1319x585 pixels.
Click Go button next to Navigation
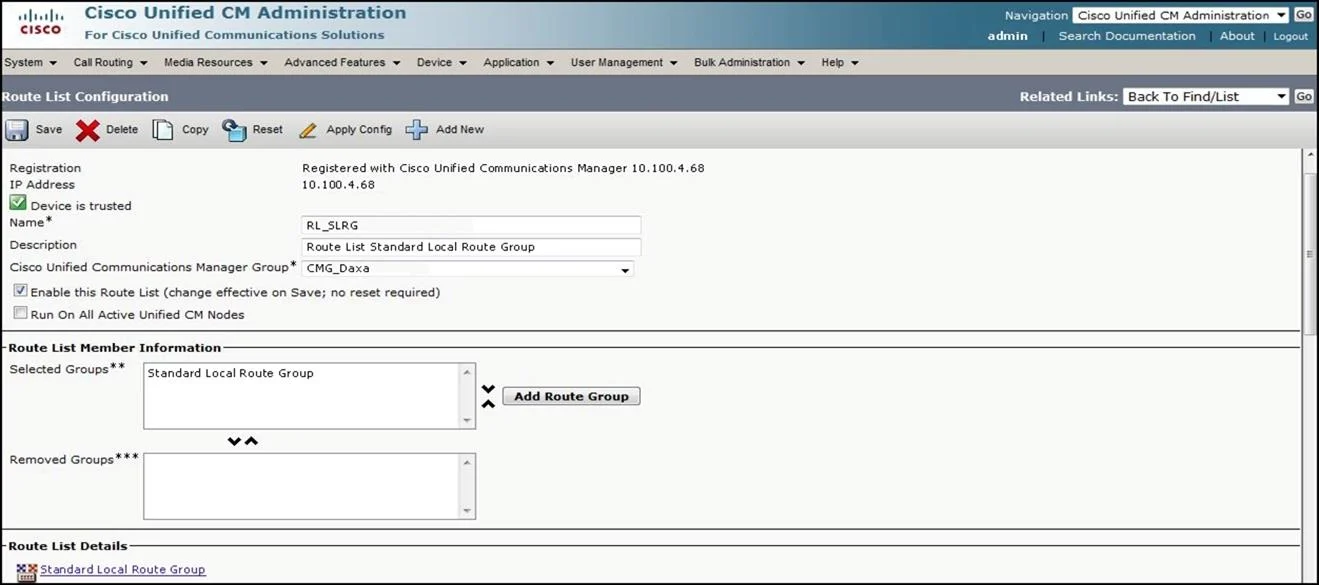(1304, 15)
